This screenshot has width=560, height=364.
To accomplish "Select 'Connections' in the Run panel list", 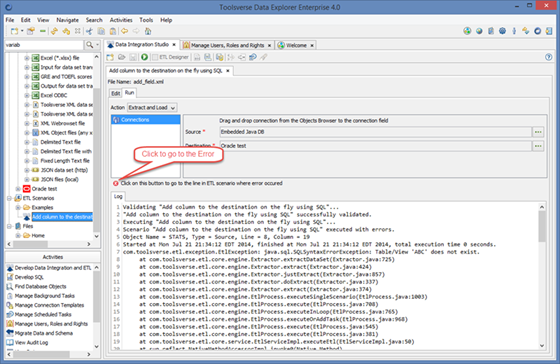I will point(146,120).
